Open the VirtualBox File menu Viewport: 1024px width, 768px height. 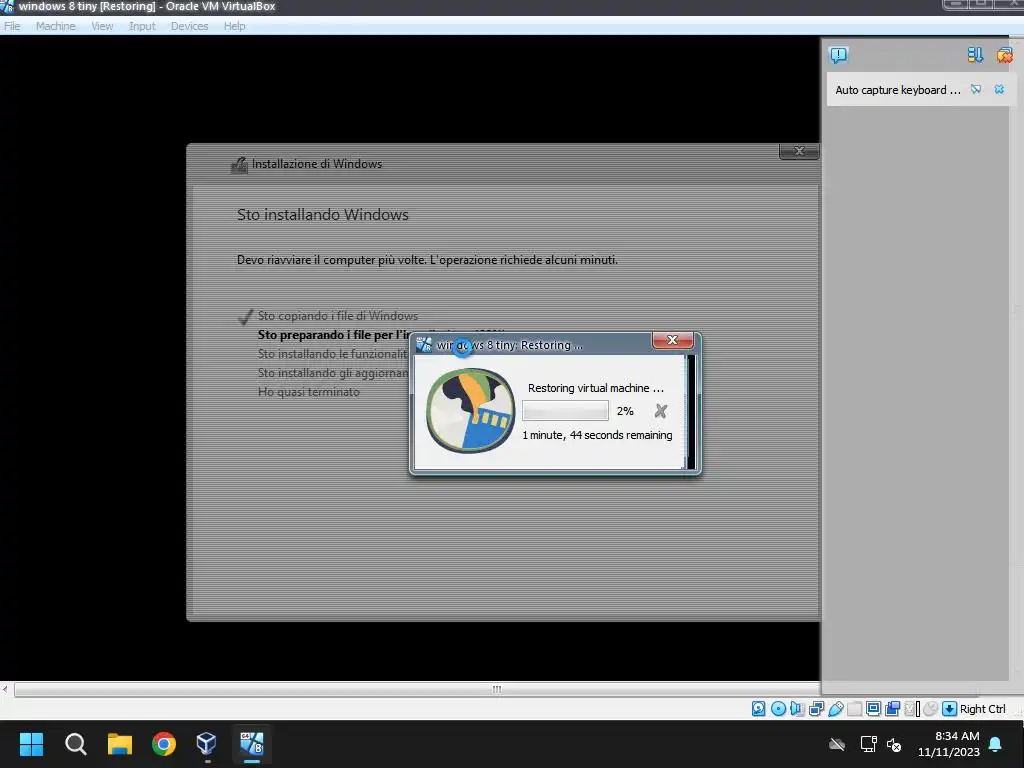12,26
